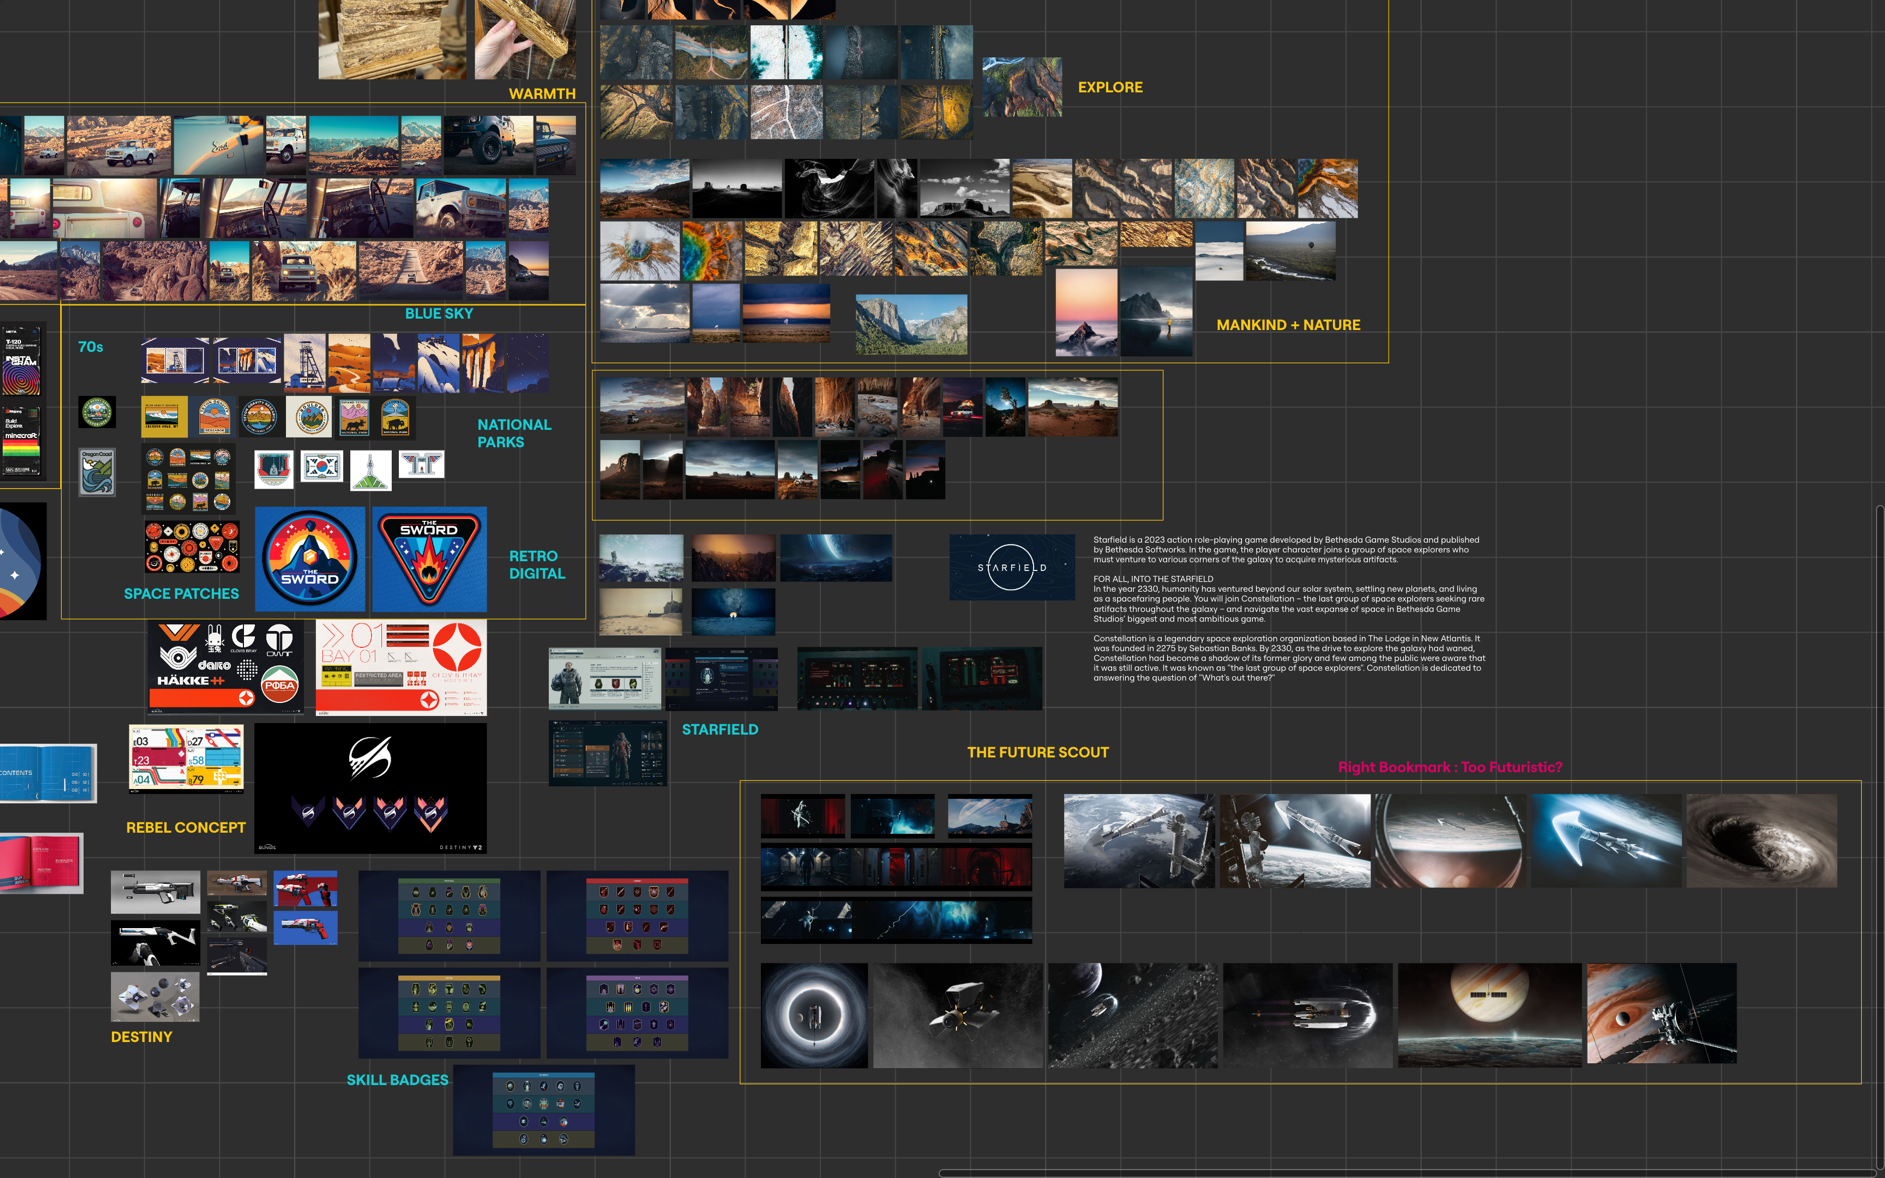Click the black hole ring image
This screenshot has width=1885, height=1178.
point(813,1015)
